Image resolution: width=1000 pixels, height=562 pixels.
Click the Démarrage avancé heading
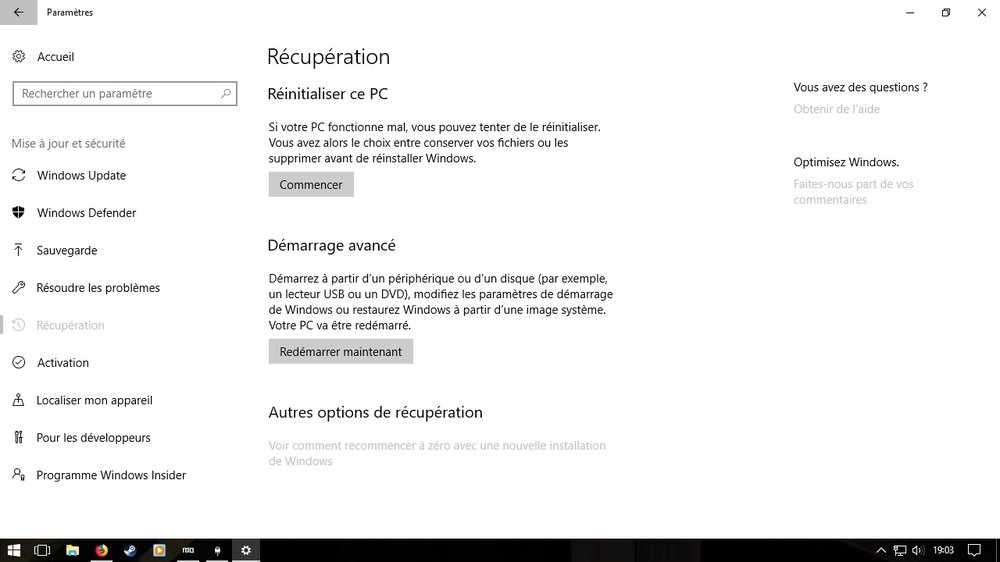coord(332,246)
